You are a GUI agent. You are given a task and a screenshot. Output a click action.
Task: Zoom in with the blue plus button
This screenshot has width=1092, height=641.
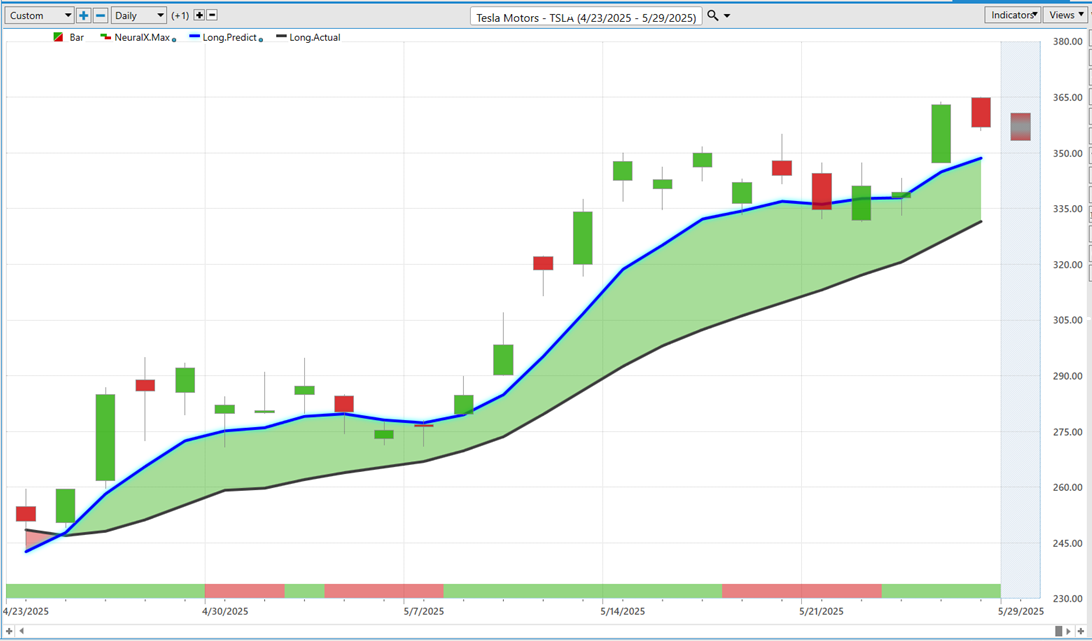(x=84, y=15)
